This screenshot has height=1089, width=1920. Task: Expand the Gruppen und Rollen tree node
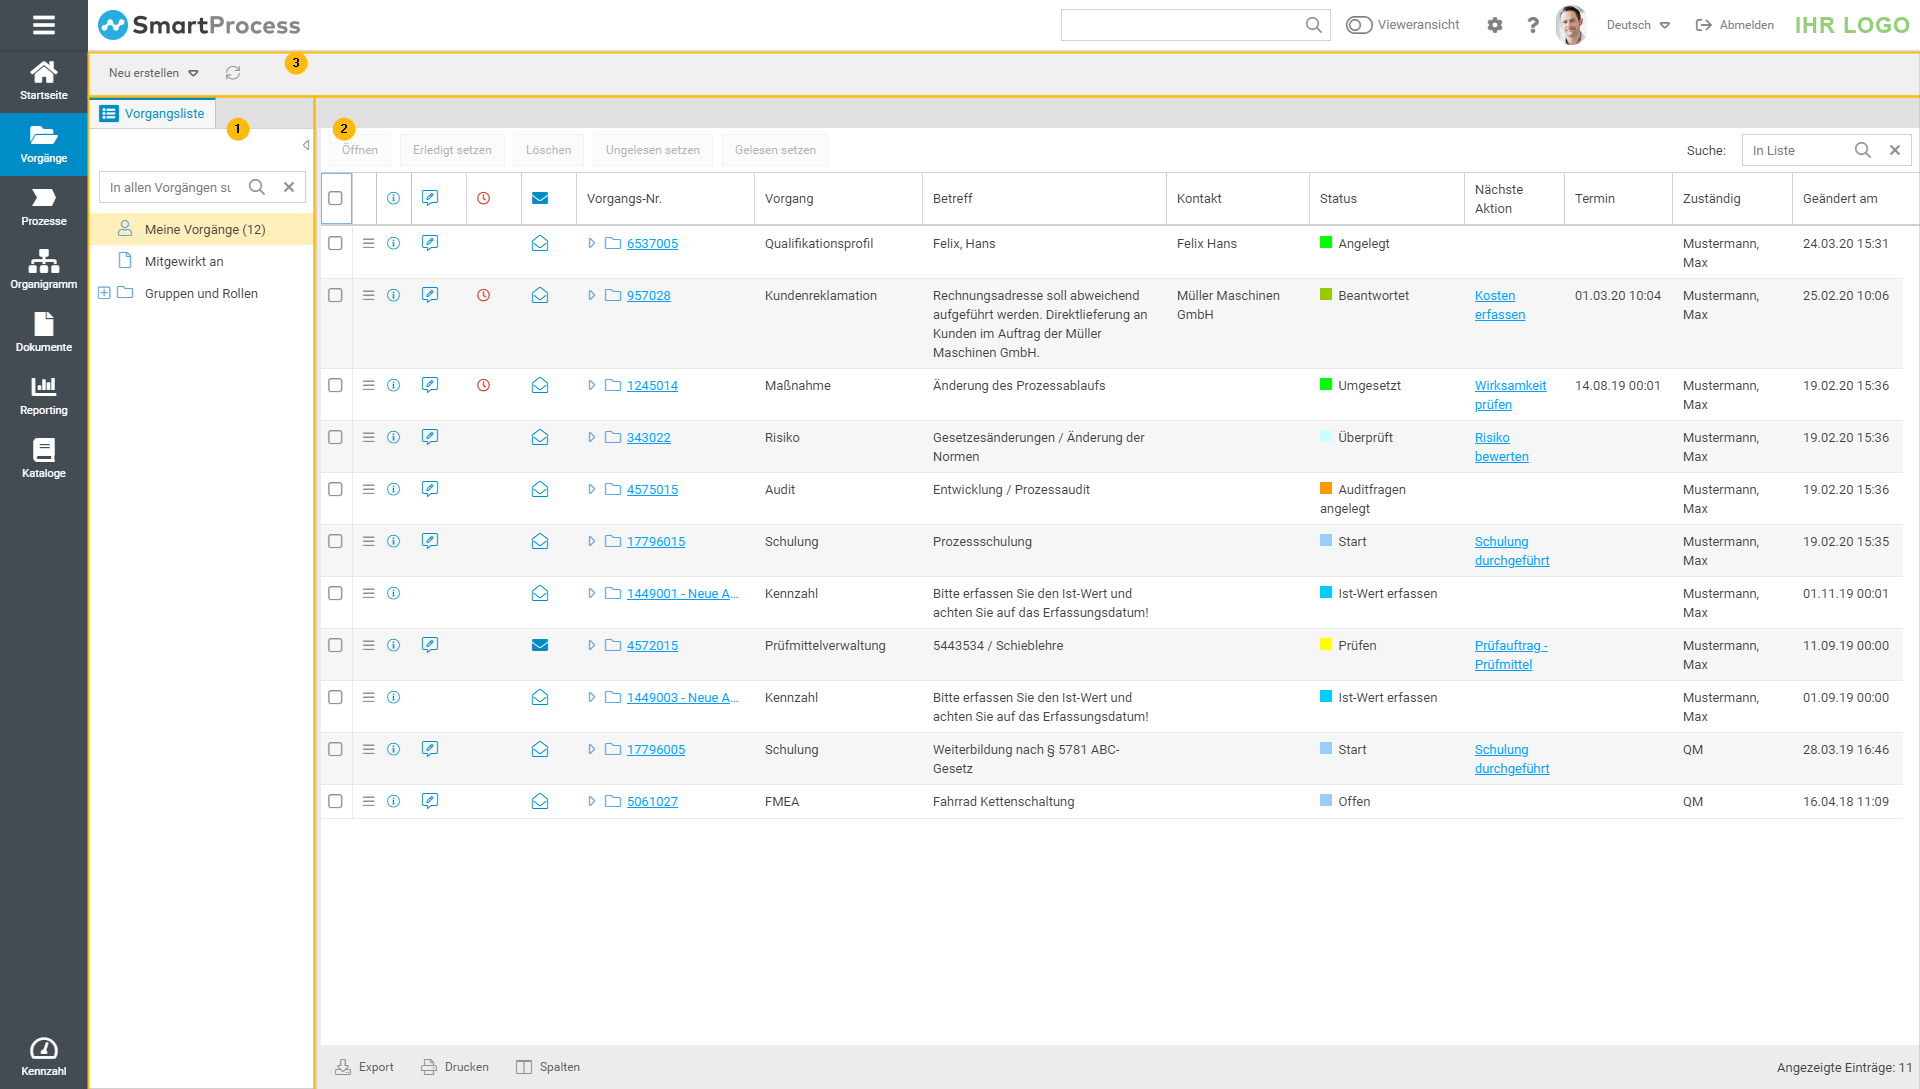(104, 293)
